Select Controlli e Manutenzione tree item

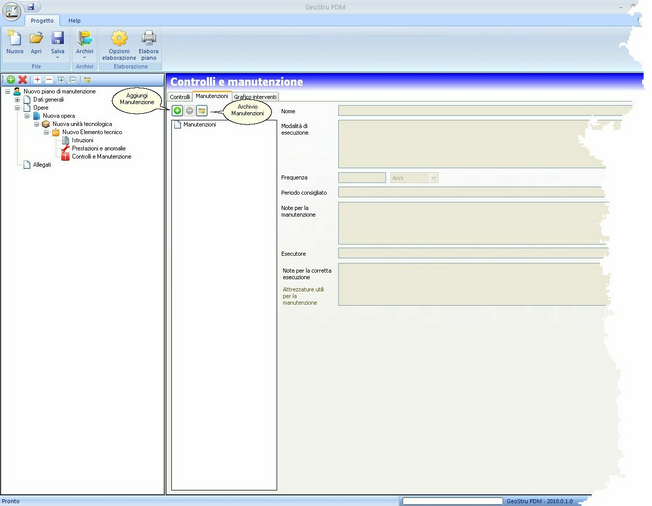(x=101, y=157)
